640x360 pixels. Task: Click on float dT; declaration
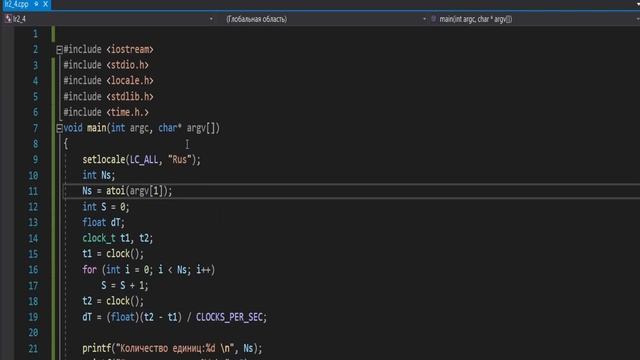pos(103,222)
